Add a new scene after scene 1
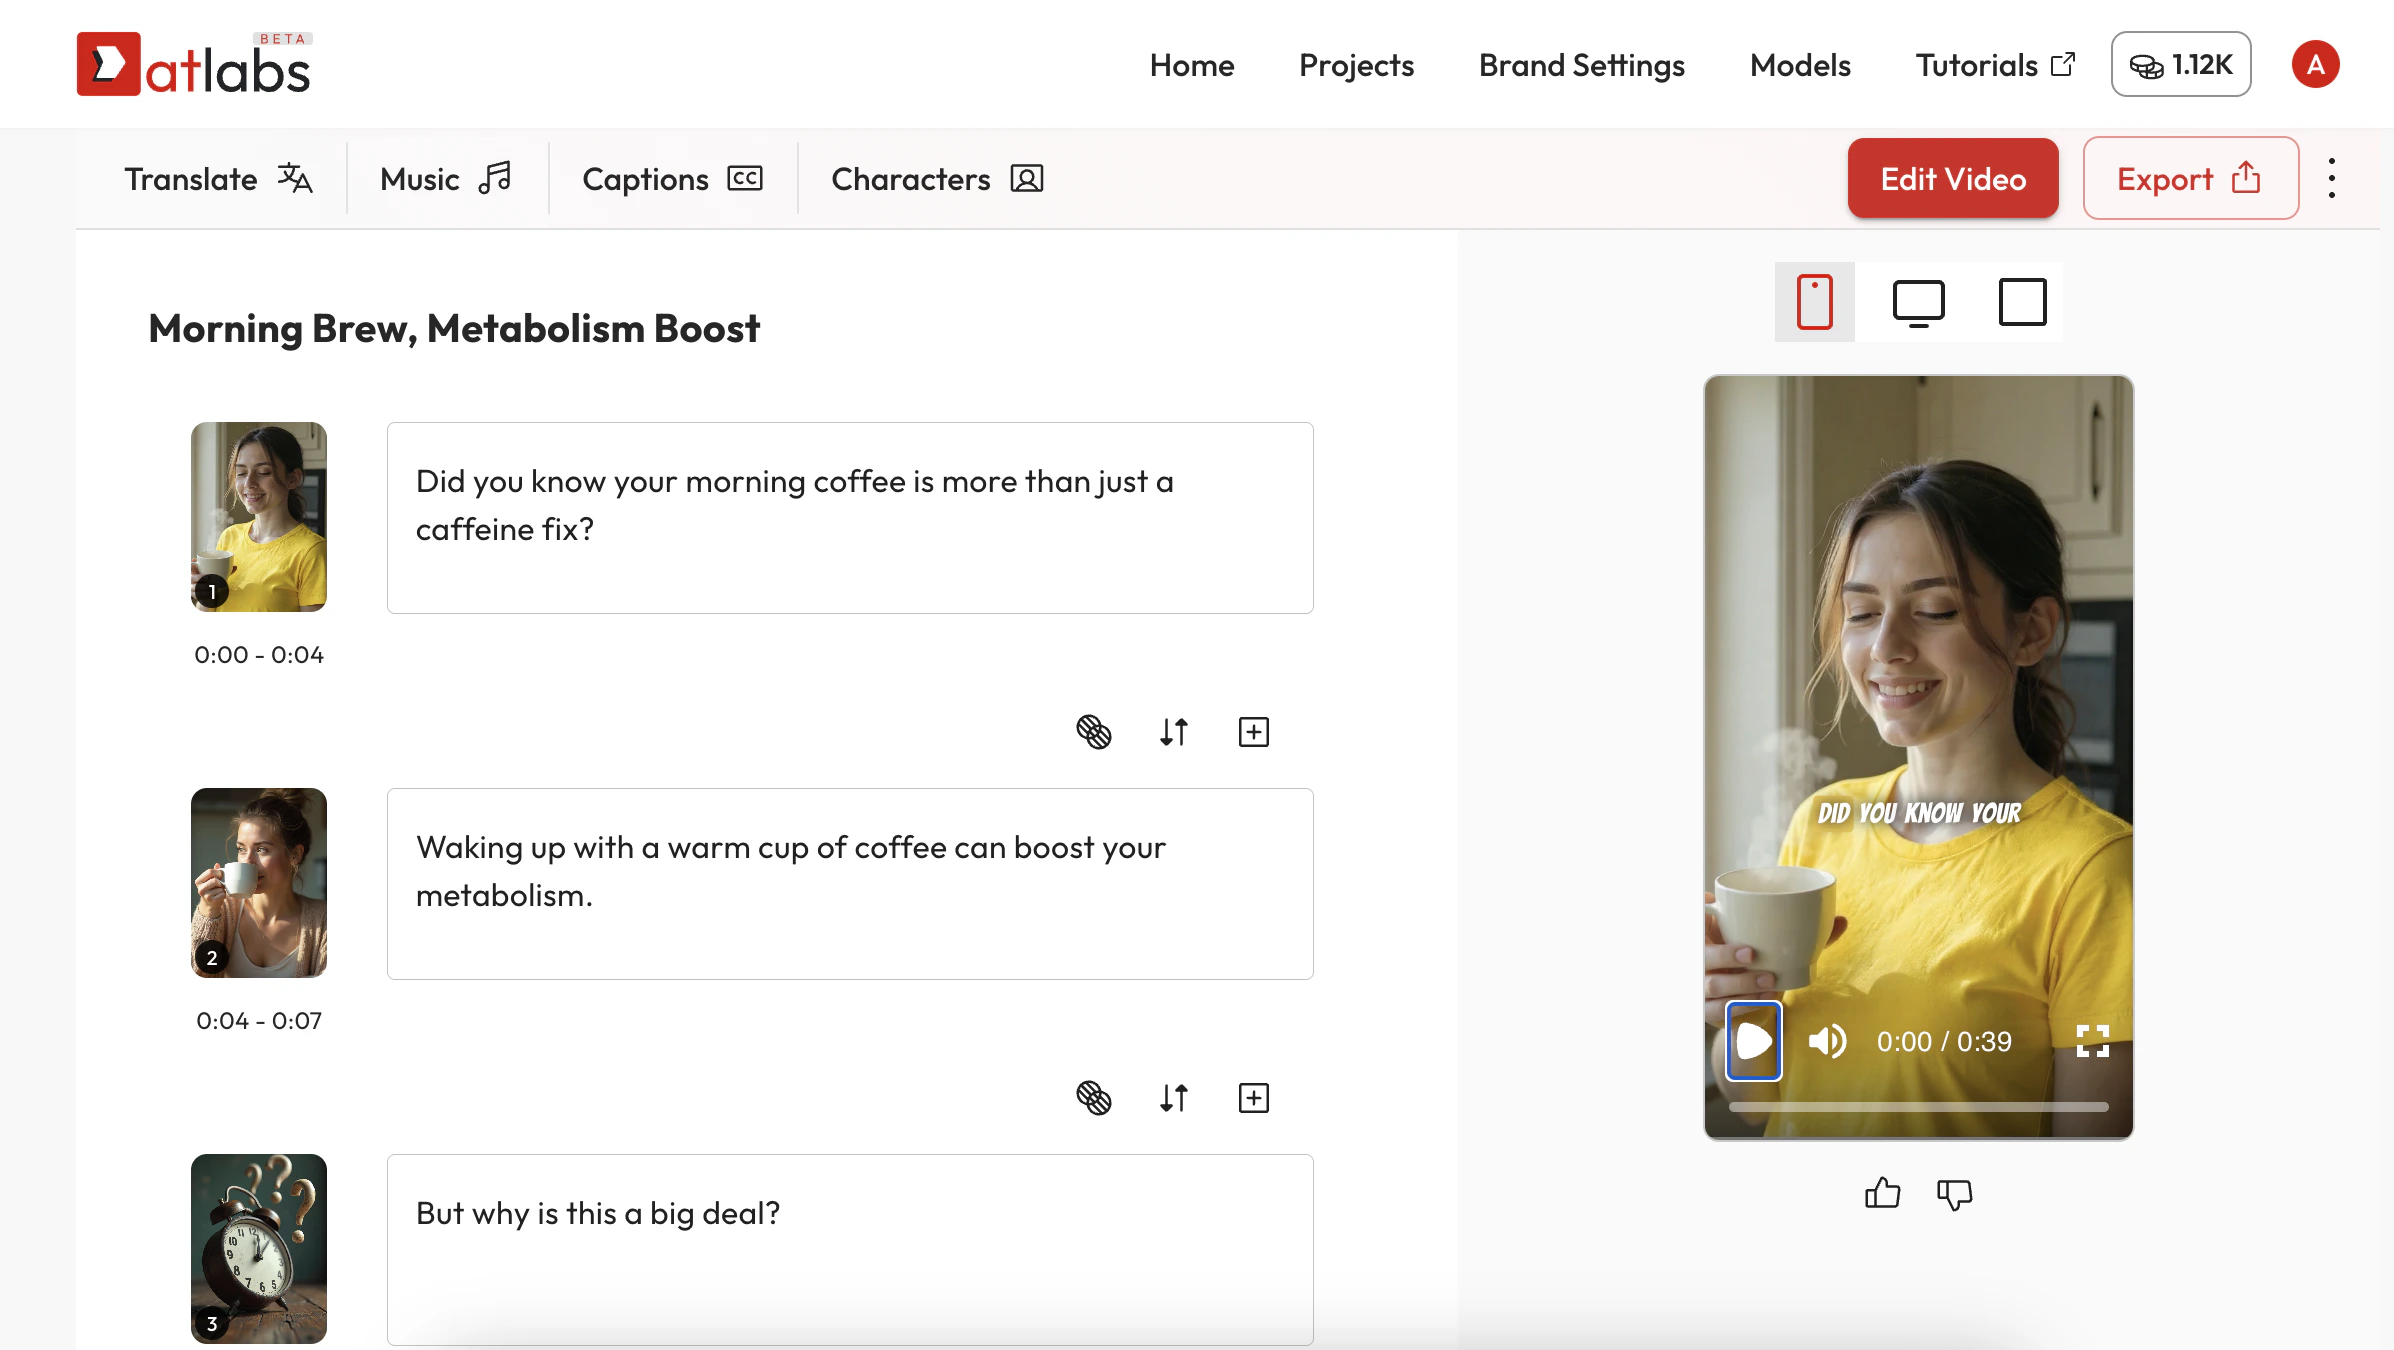The image size is (2394, 1350). pos(1253,732)
